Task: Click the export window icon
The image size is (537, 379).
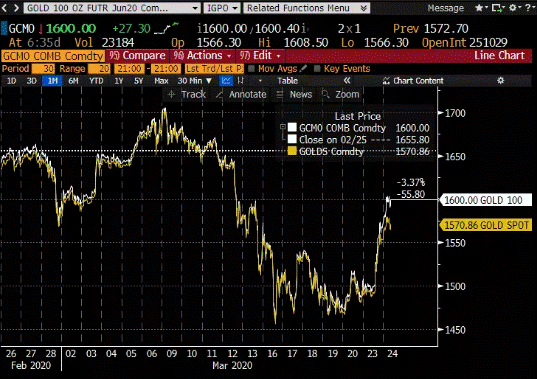Action: pos(497,8)
